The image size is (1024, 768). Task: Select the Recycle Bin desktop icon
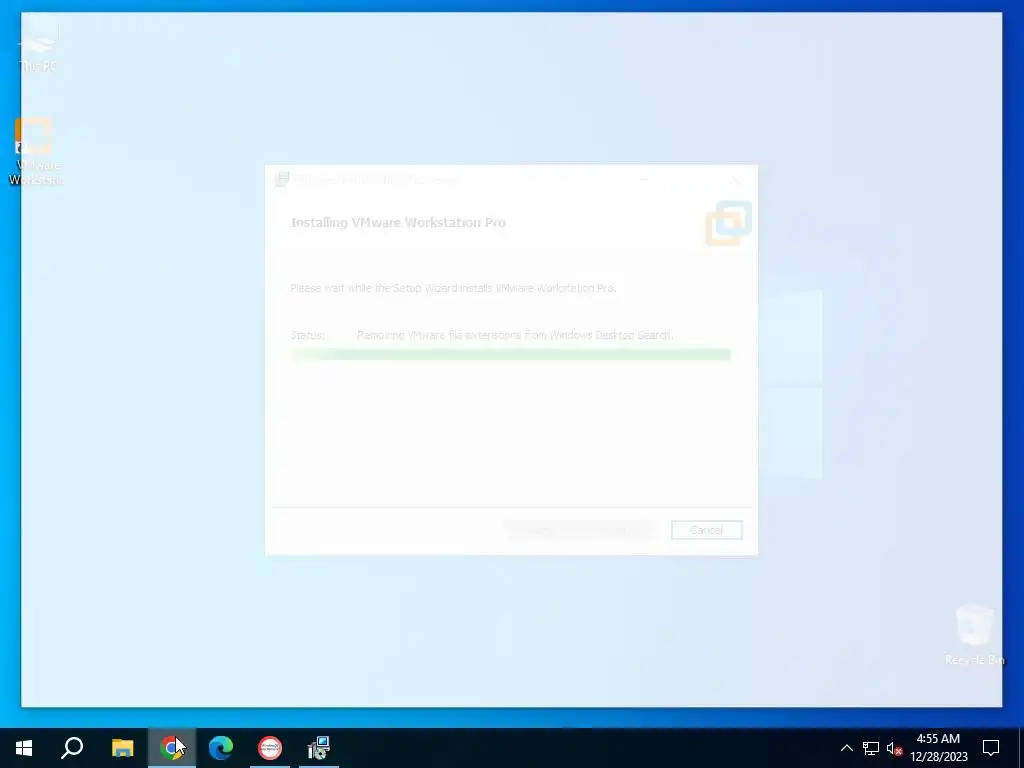(x=974, y=635)
